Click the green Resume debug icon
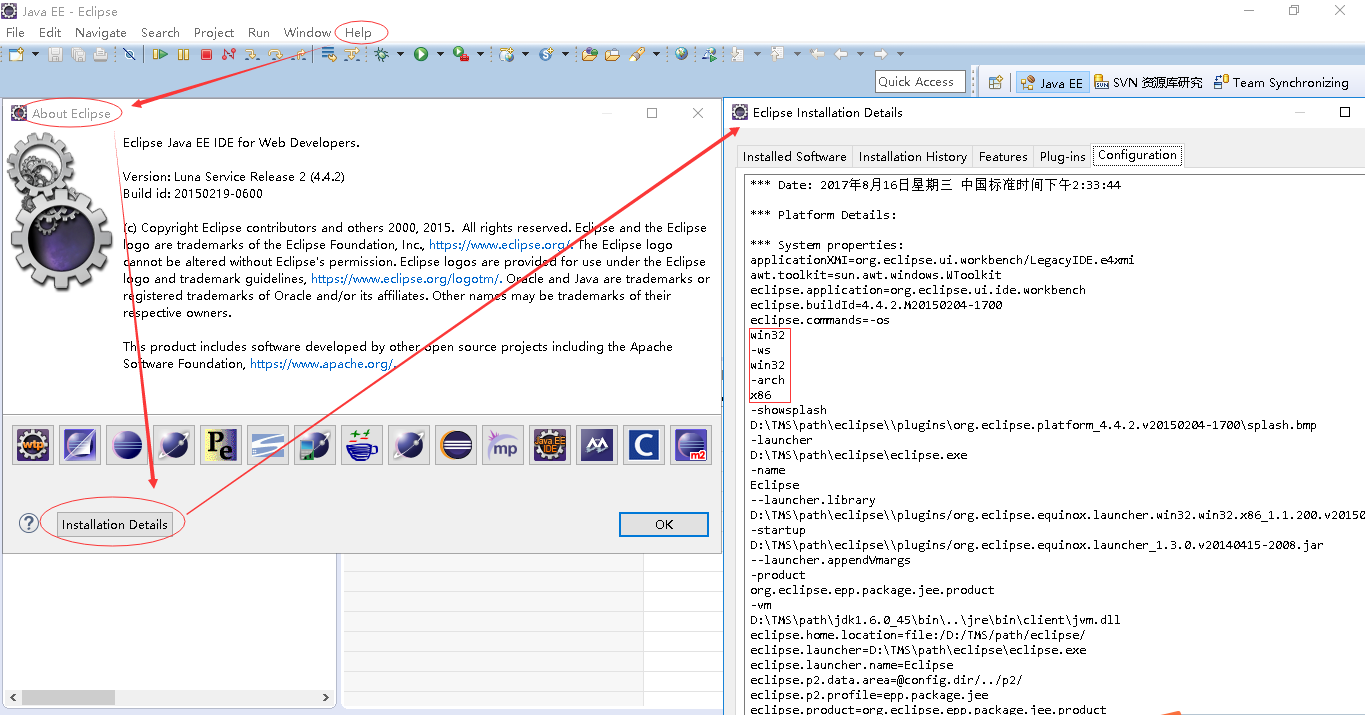The image size is (1365, 715). pos(160,54)
